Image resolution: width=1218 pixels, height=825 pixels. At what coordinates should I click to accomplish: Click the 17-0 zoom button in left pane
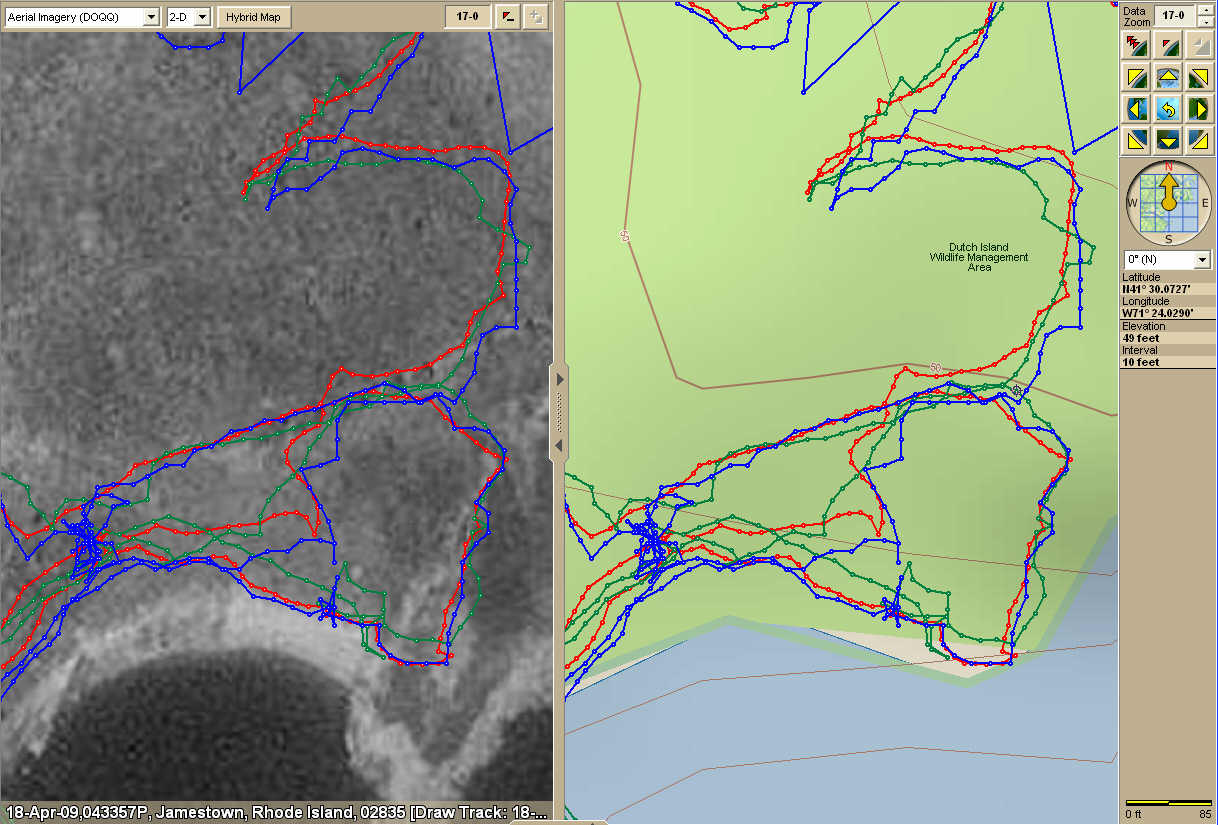tap(466, 16)
